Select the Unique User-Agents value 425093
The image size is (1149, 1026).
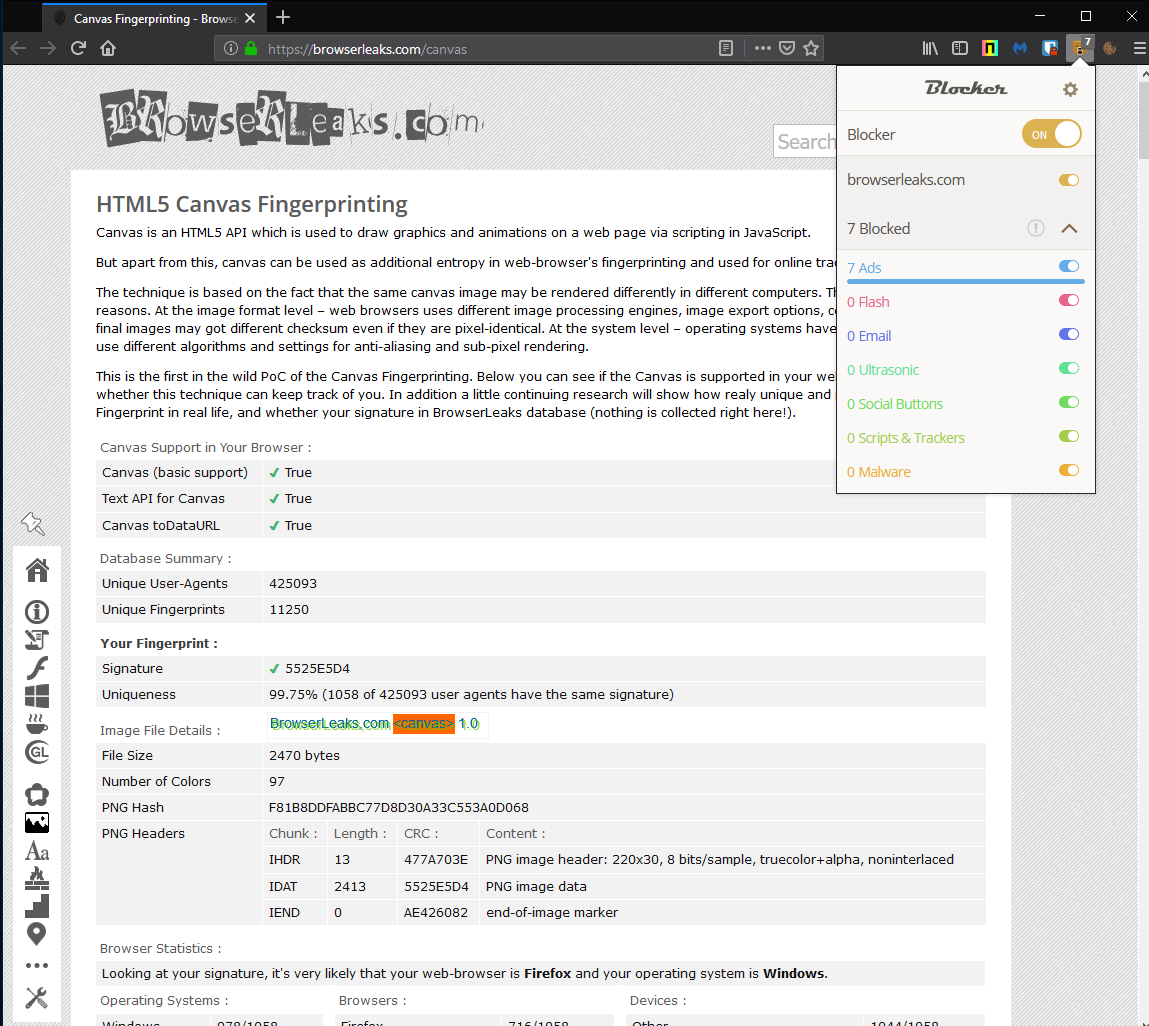click(293, 584)
